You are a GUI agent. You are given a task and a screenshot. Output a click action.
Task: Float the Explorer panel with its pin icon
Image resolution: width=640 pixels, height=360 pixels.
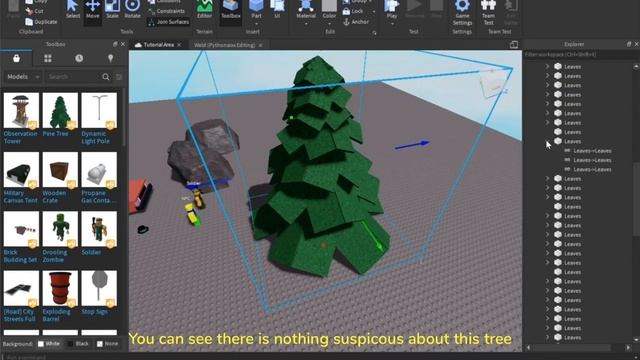[x=629, y=44]
